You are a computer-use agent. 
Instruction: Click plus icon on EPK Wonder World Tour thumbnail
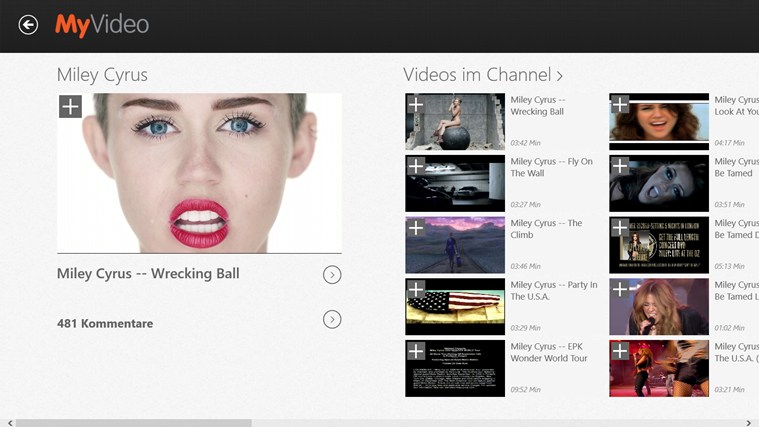[x=416, y=352]
